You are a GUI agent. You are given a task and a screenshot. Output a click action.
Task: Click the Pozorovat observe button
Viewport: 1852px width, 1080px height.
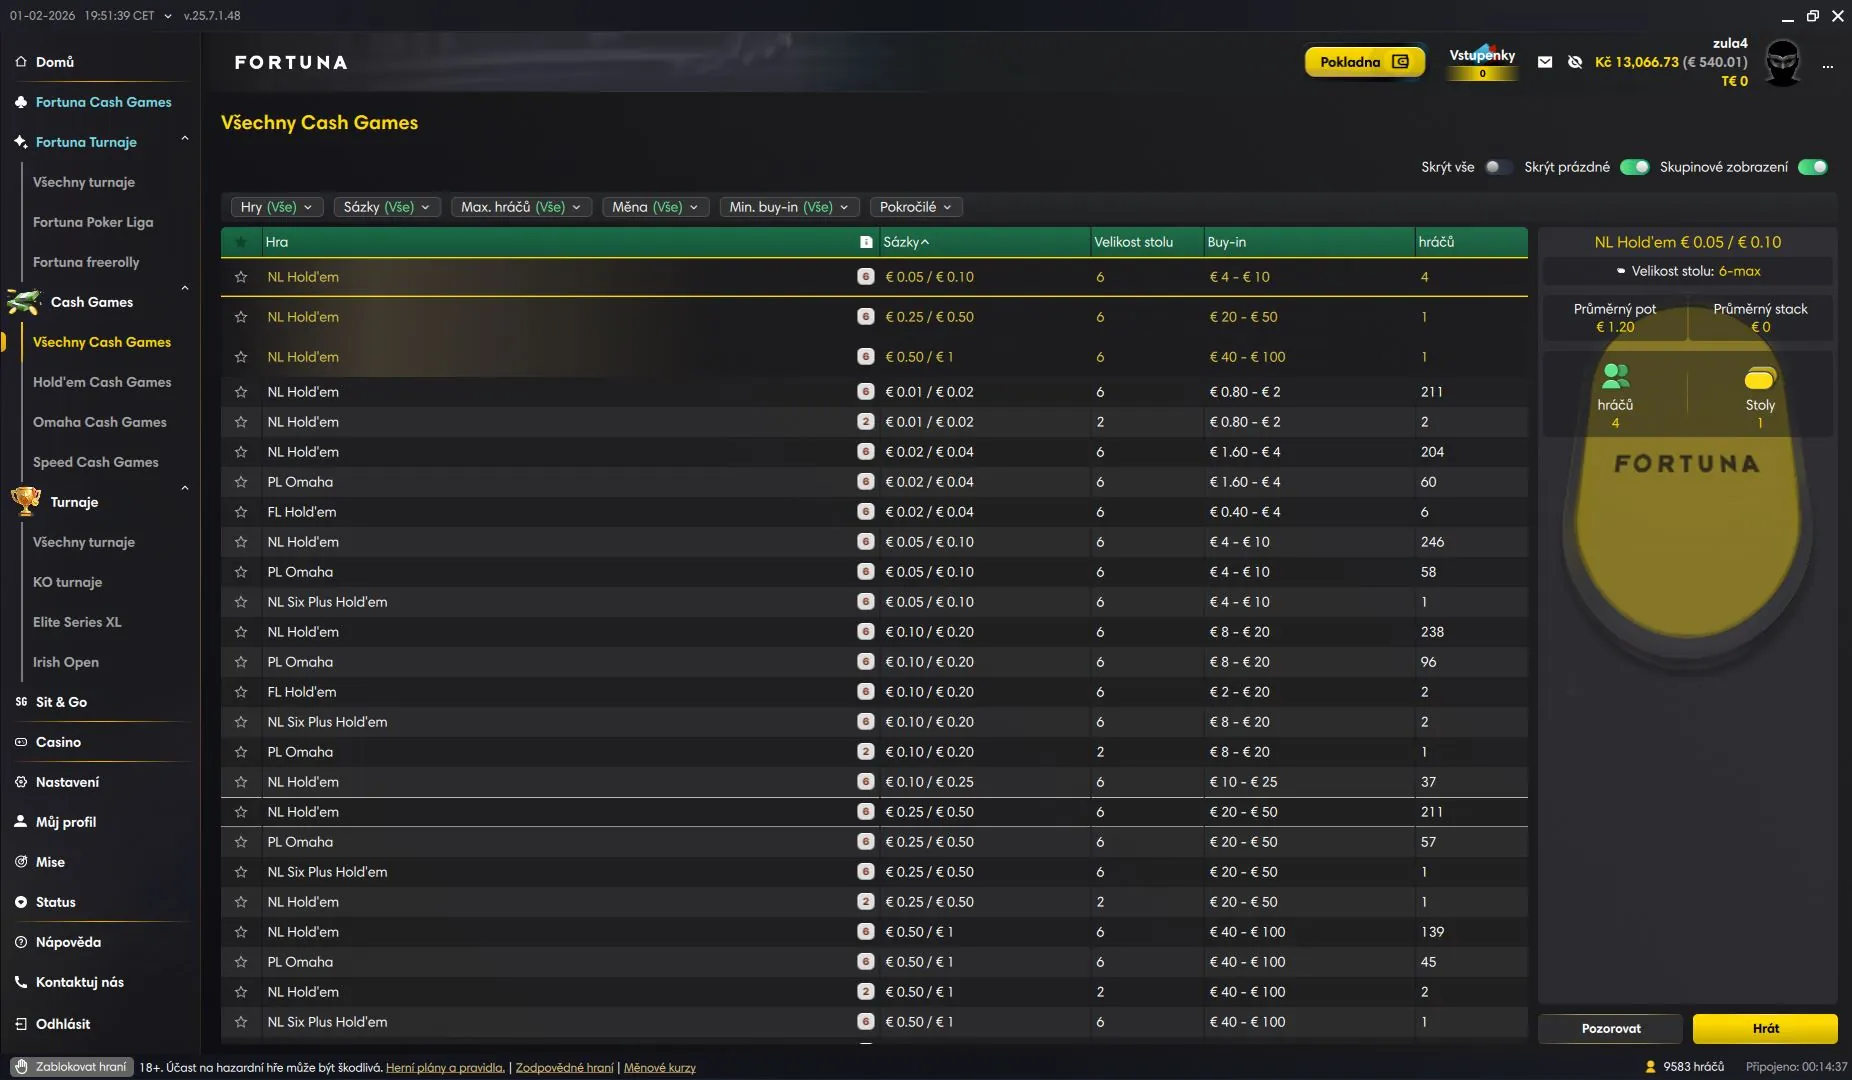(1611, 1028)
